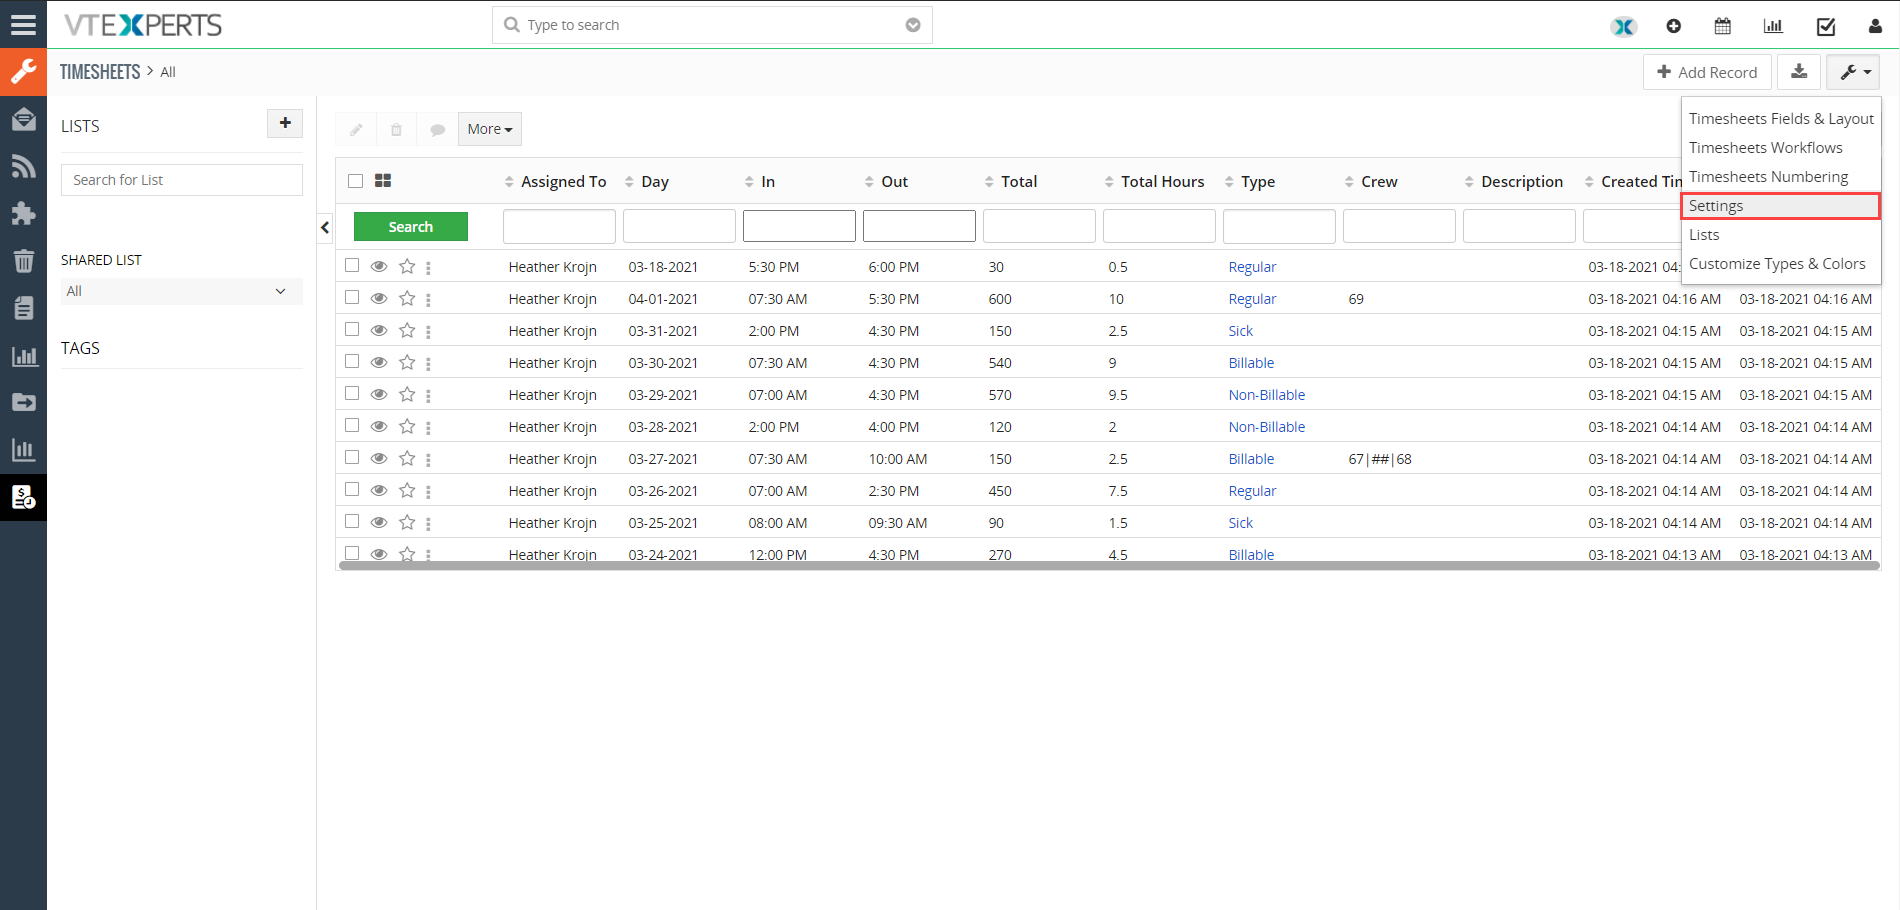Open the recycle bin sidebar icon
Screen dimensions: 1900x910
[x=23, y=261]
